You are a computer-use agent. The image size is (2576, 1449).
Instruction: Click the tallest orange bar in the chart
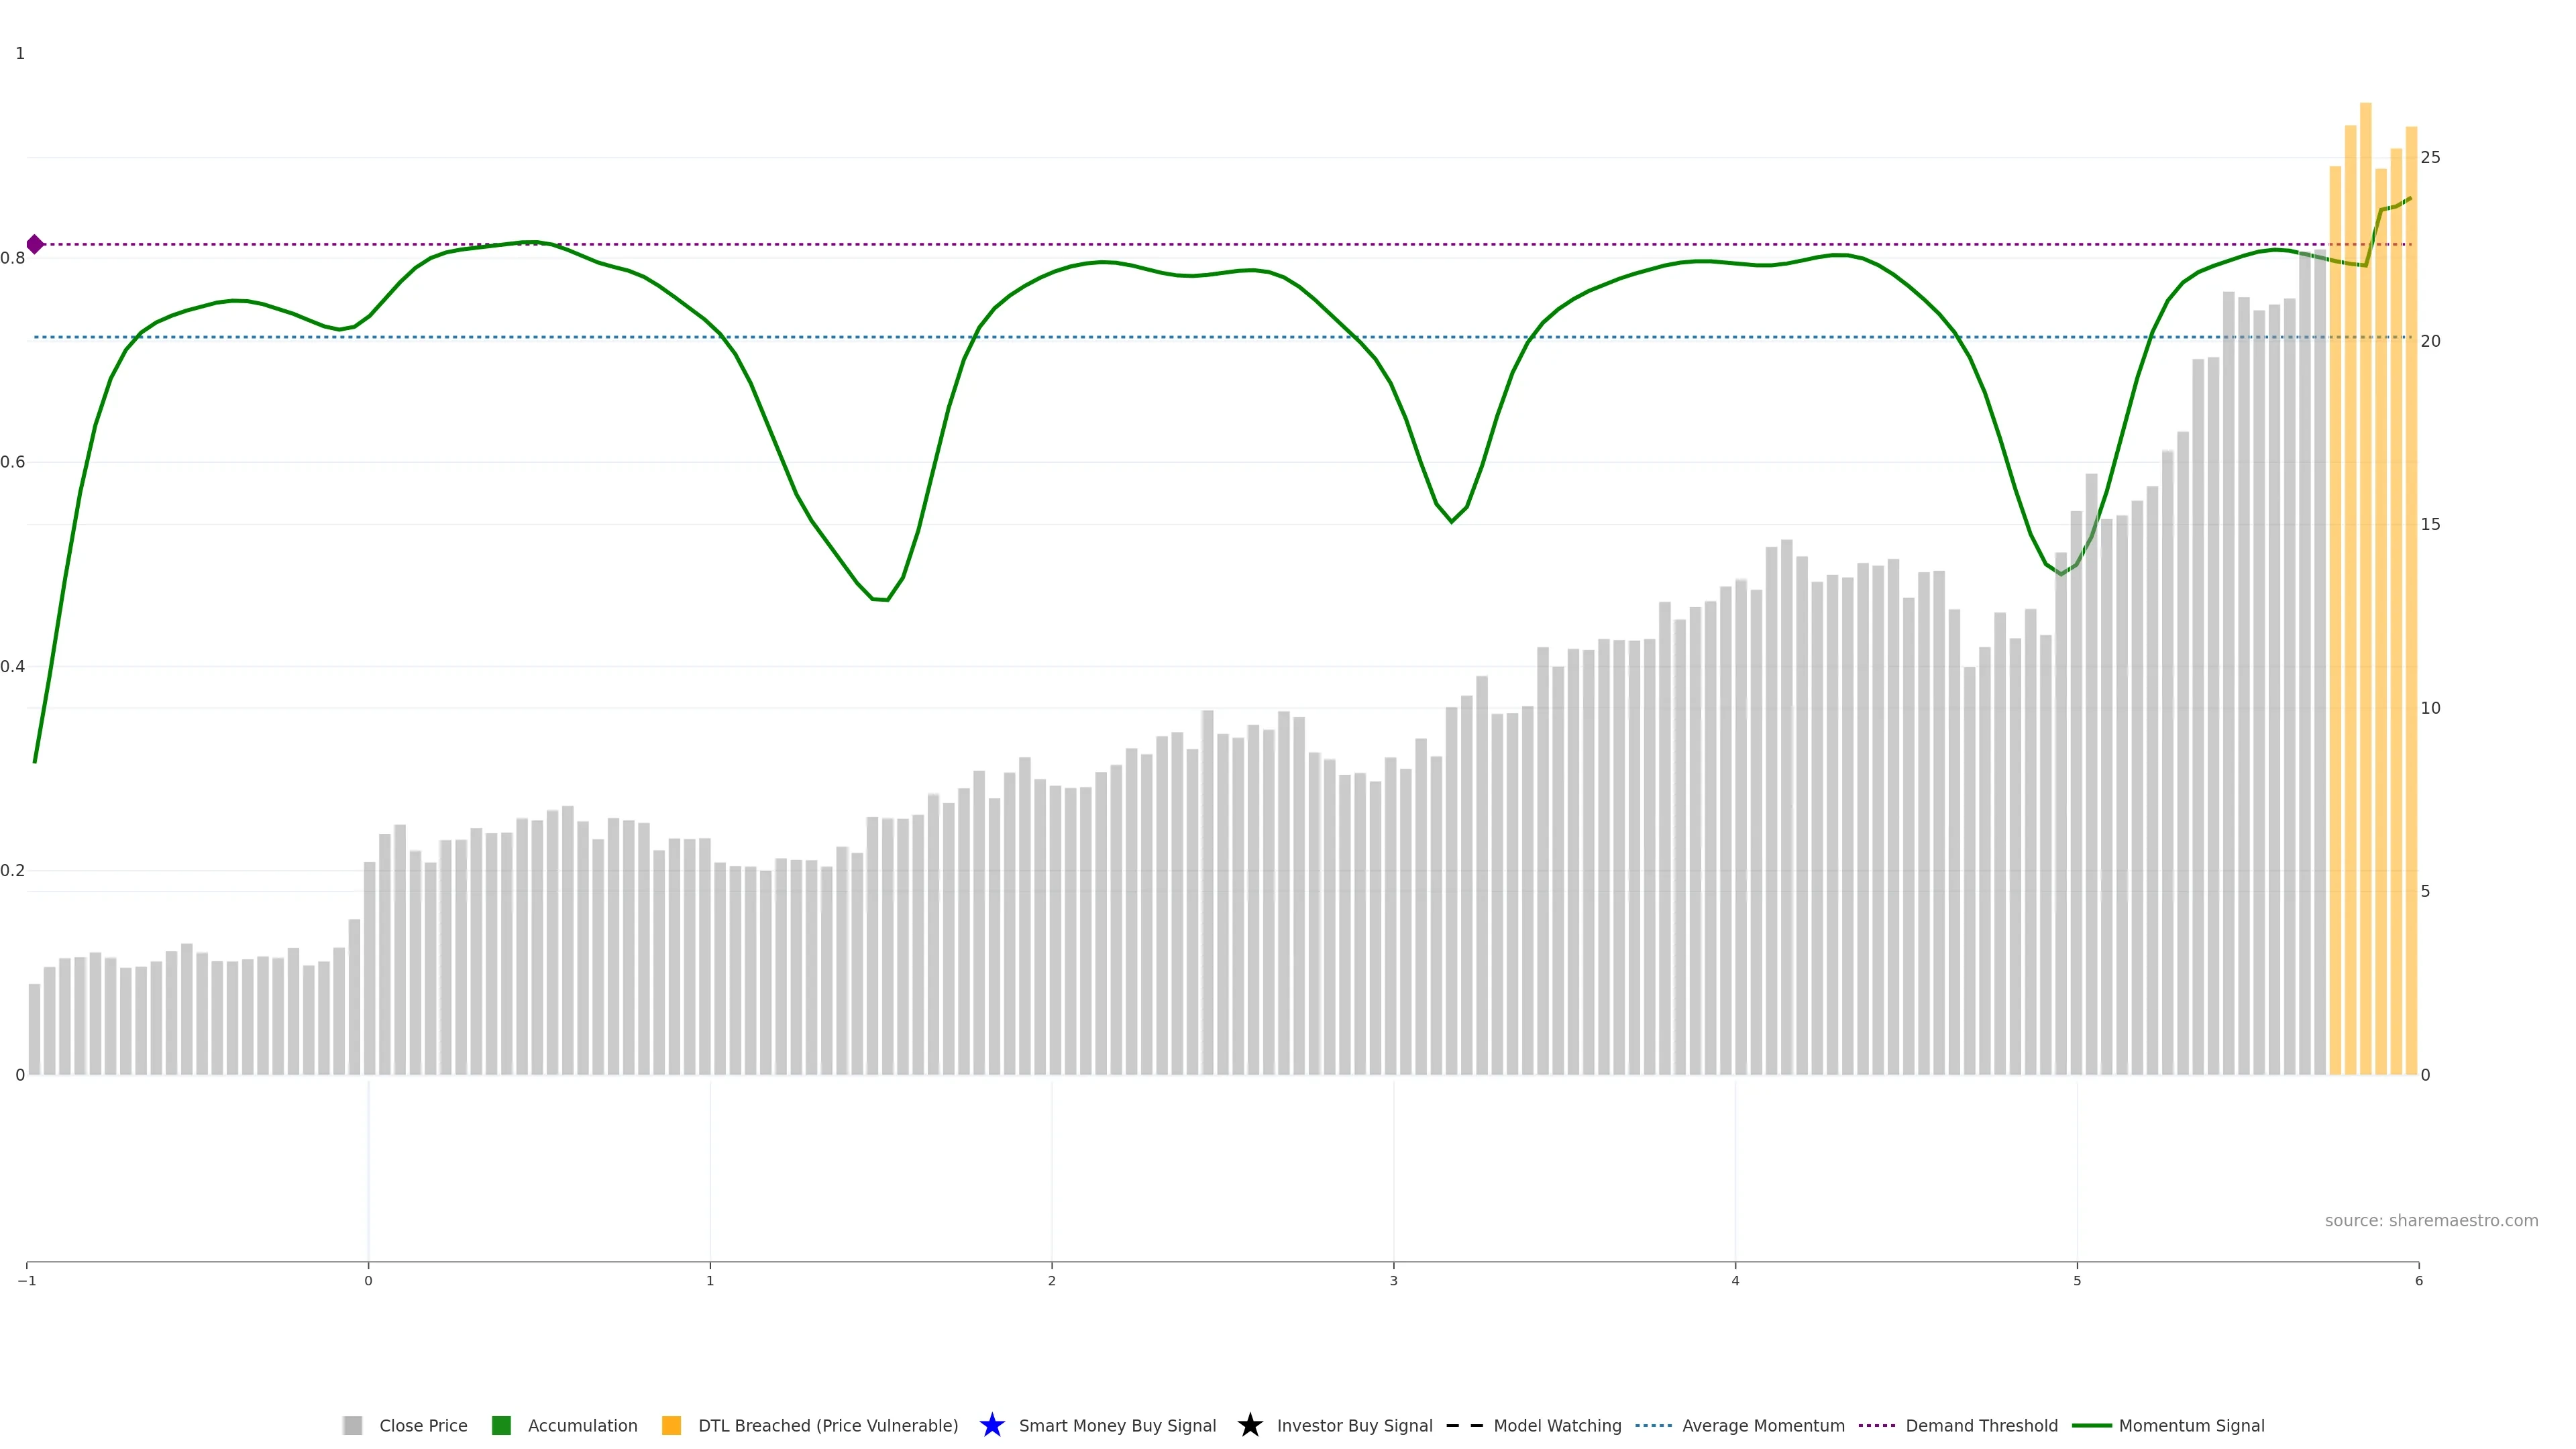click(x=2365, y=600)
